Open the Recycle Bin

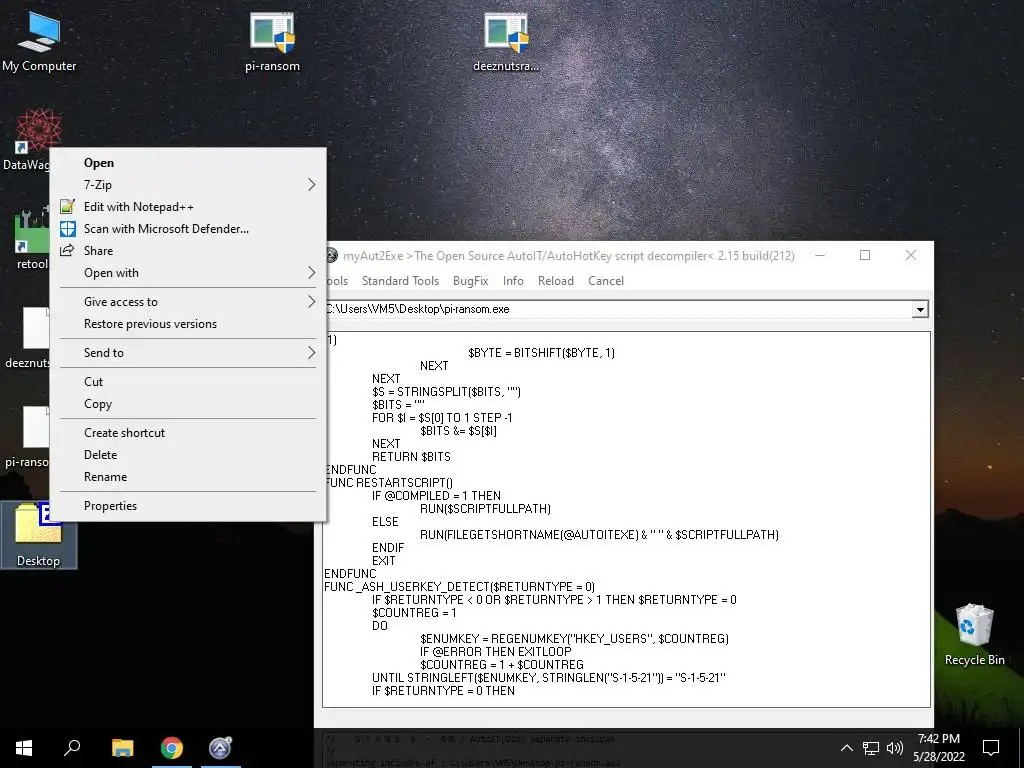point(974,635)
